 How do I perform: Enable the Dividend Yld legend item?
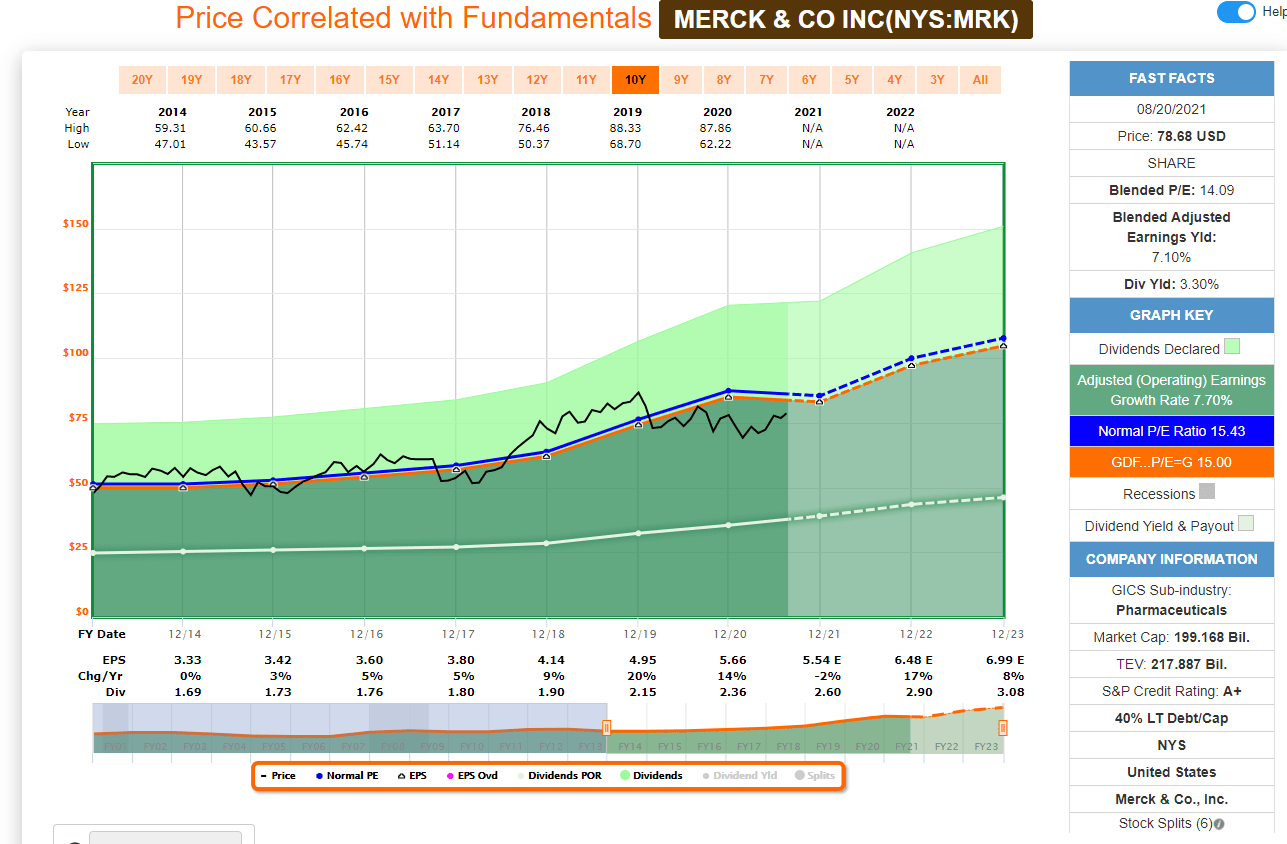(740, 775)
